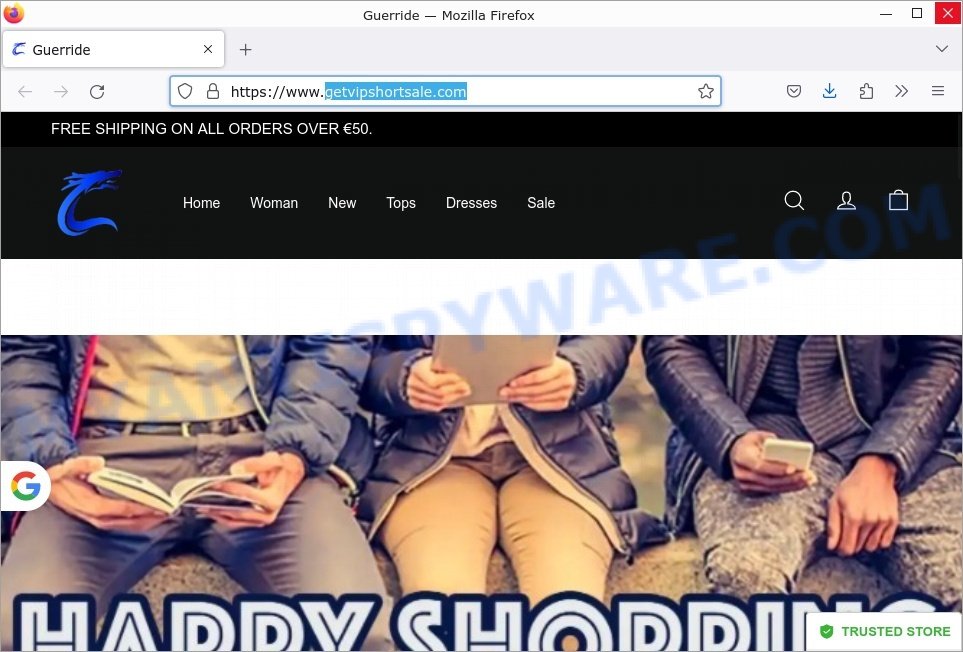View site security padlock details
The width and height of the screenshot is (963, 652).
point(213,91)
